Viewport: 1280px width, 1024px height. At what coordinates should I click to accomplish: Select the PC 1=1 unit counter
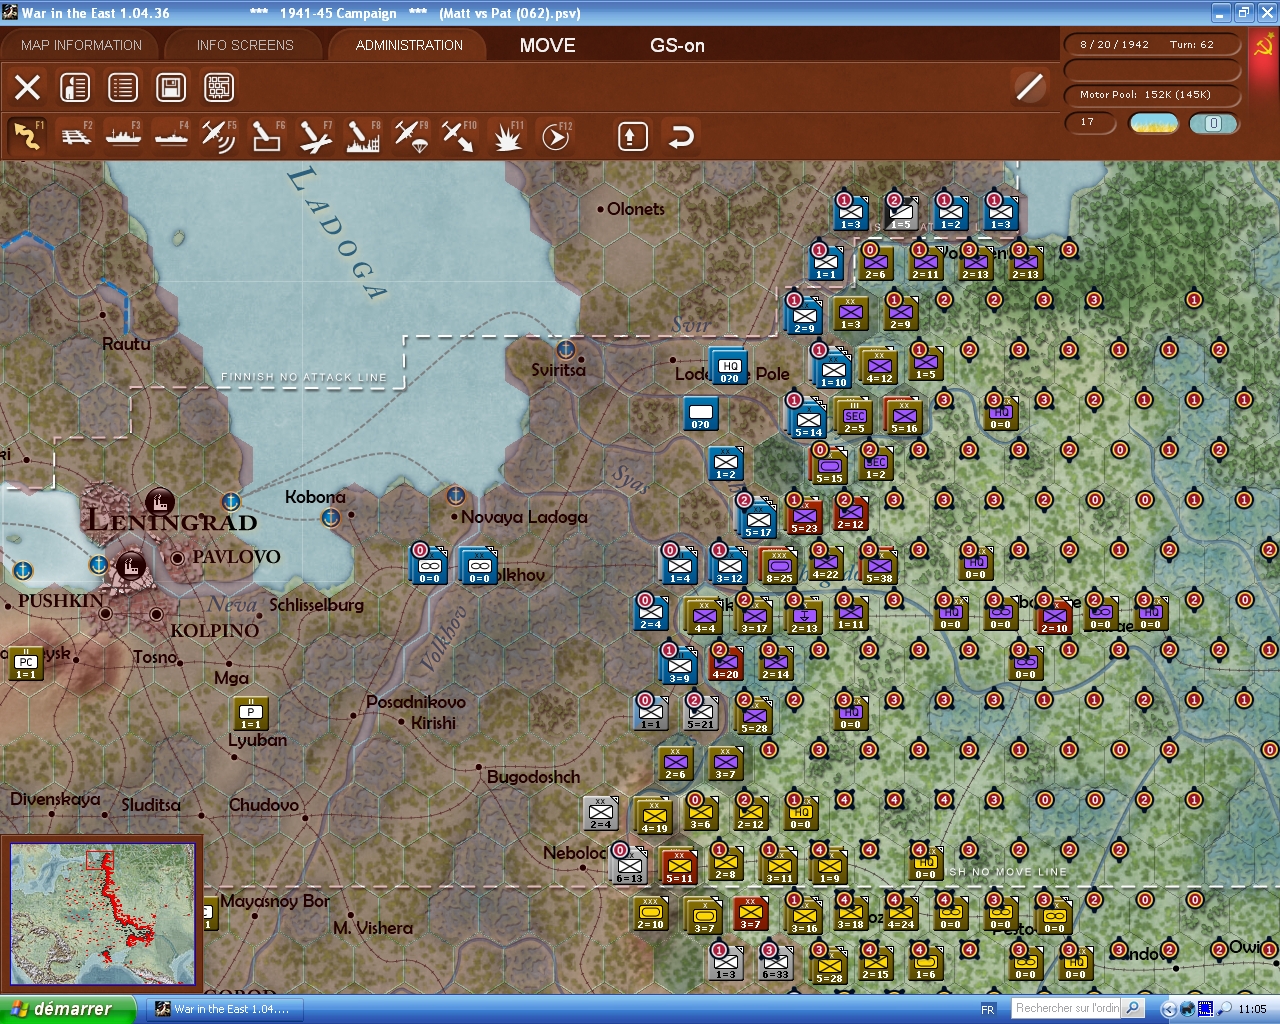(25, 663)
